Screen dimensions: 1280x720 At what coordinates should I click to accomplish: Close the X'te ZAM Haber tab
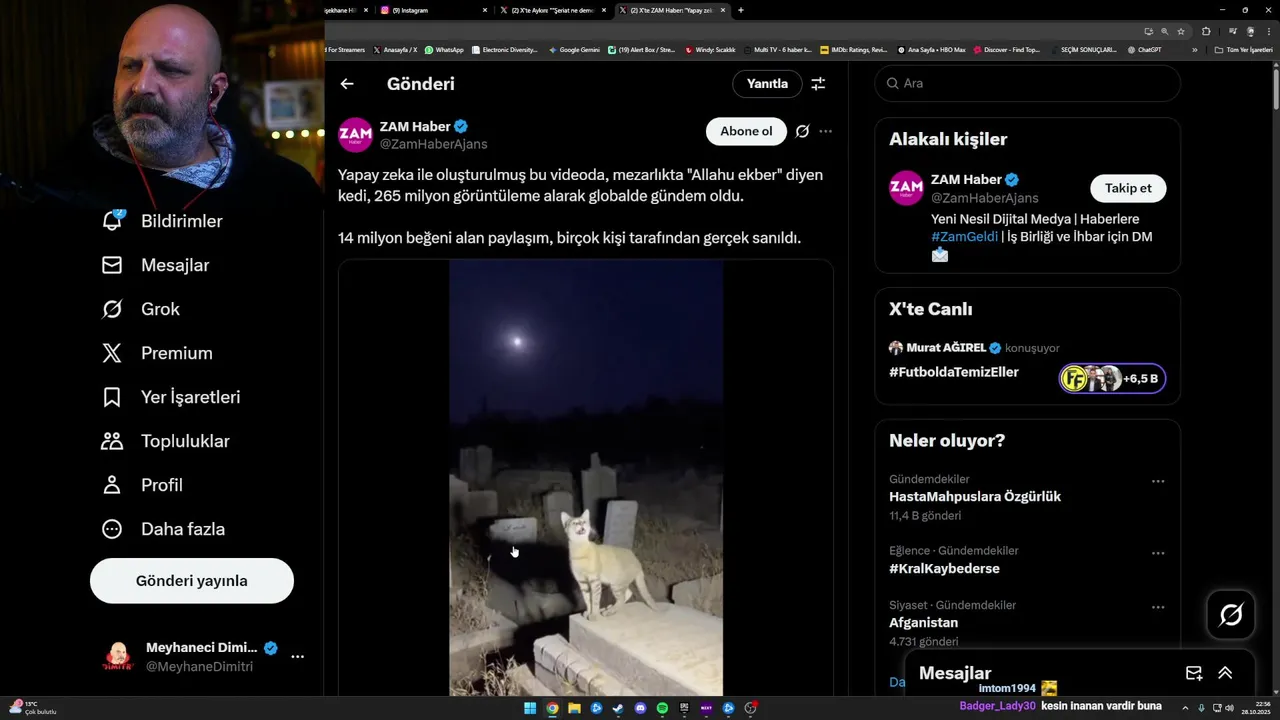click(722, 10)
